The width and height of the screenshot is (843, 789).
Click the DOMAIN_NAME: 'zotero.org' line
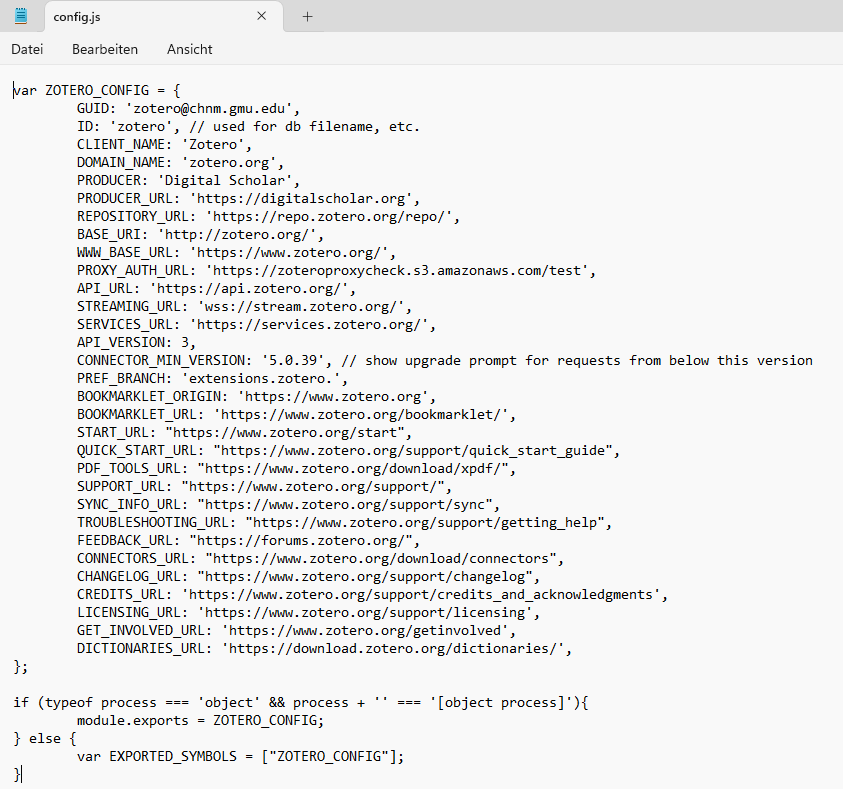coord(180,163)
